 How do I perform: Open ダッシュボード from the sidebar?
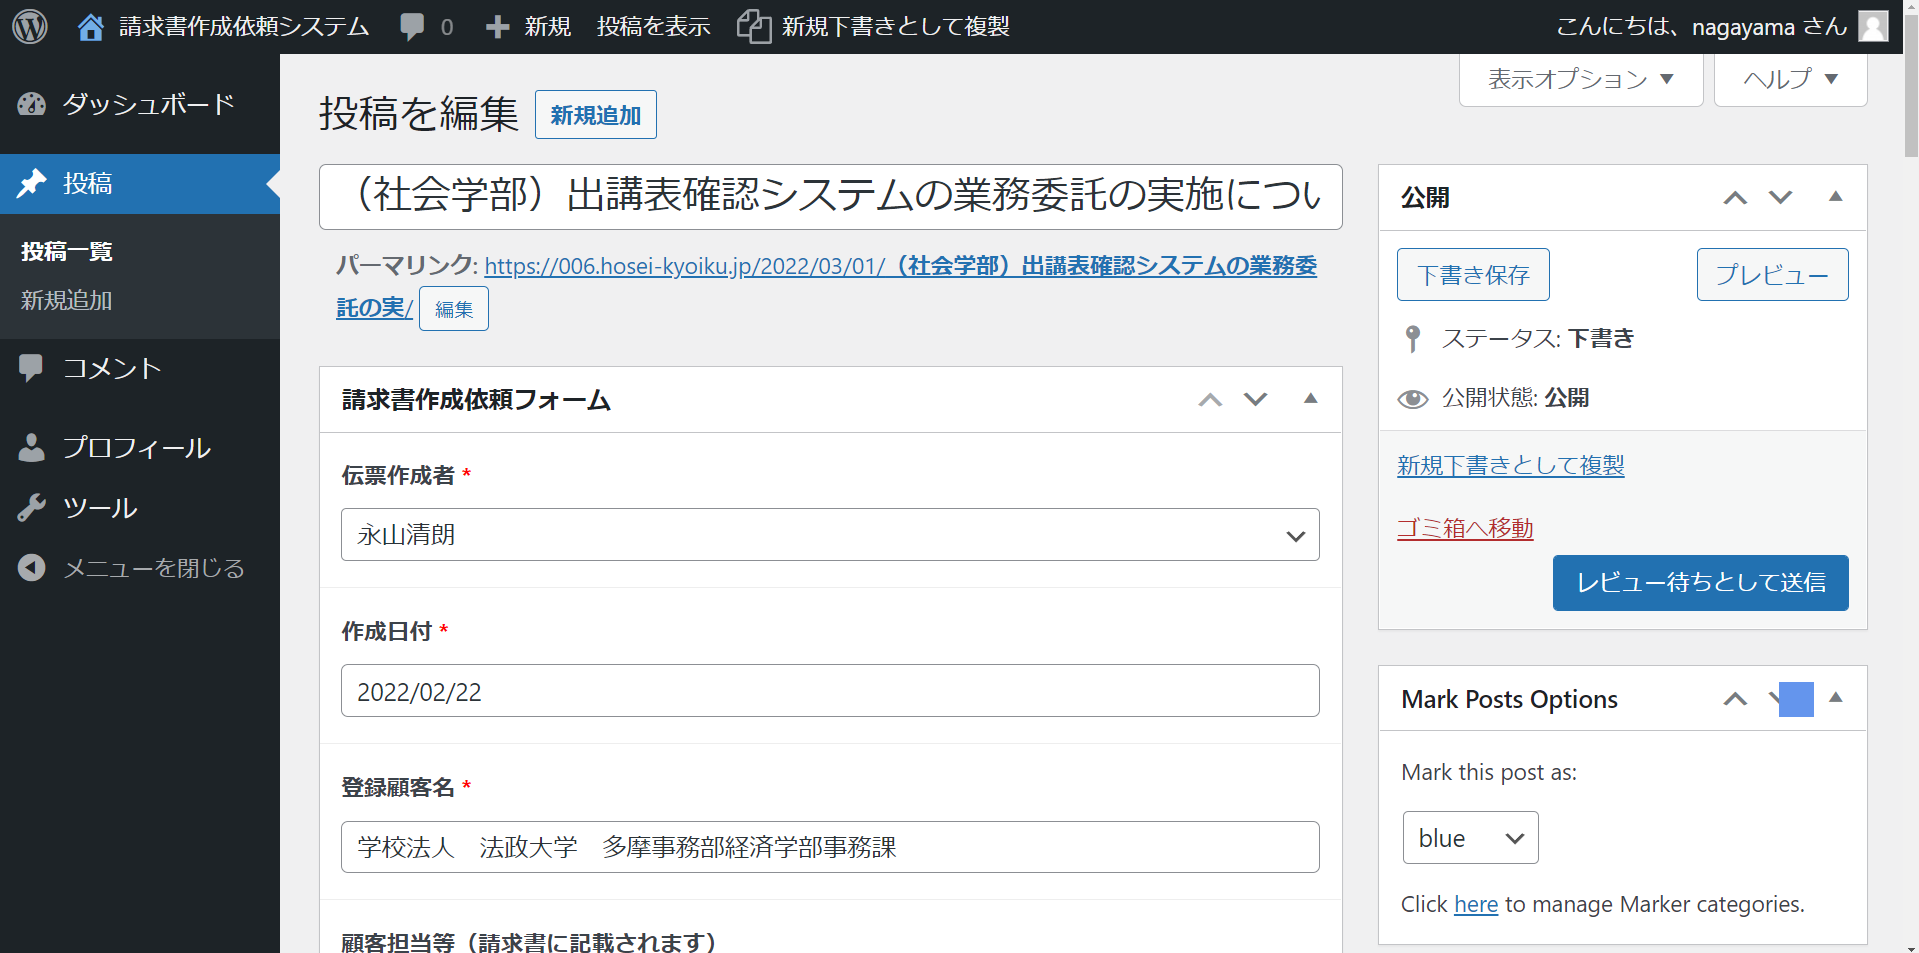[x=148, y=104]
